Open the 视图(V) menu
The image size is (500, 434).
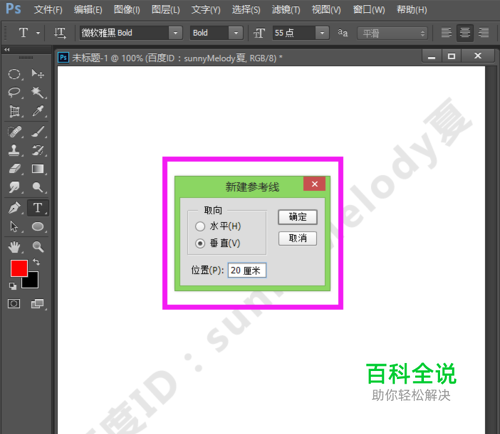(x=326, y=10)
